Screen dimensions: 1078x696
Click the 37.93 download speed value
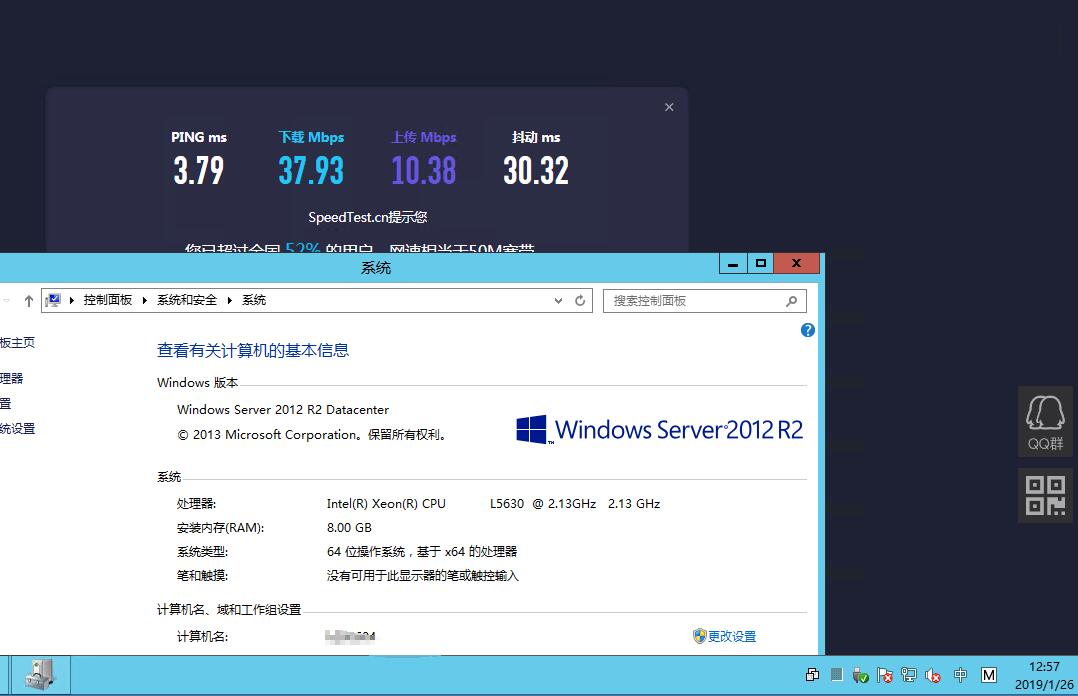point(311,171)
